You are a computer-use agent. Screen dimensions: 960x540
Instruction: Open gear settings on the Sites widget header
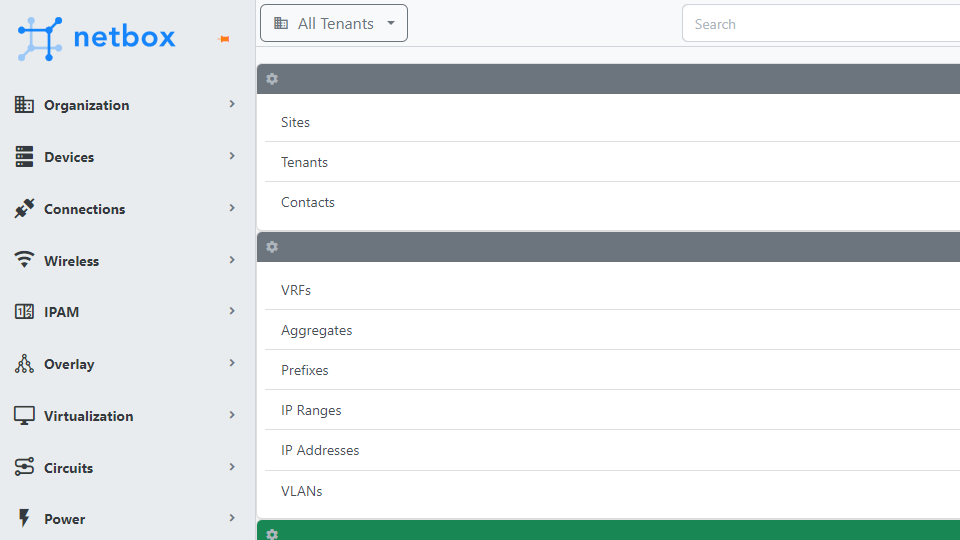272,79
